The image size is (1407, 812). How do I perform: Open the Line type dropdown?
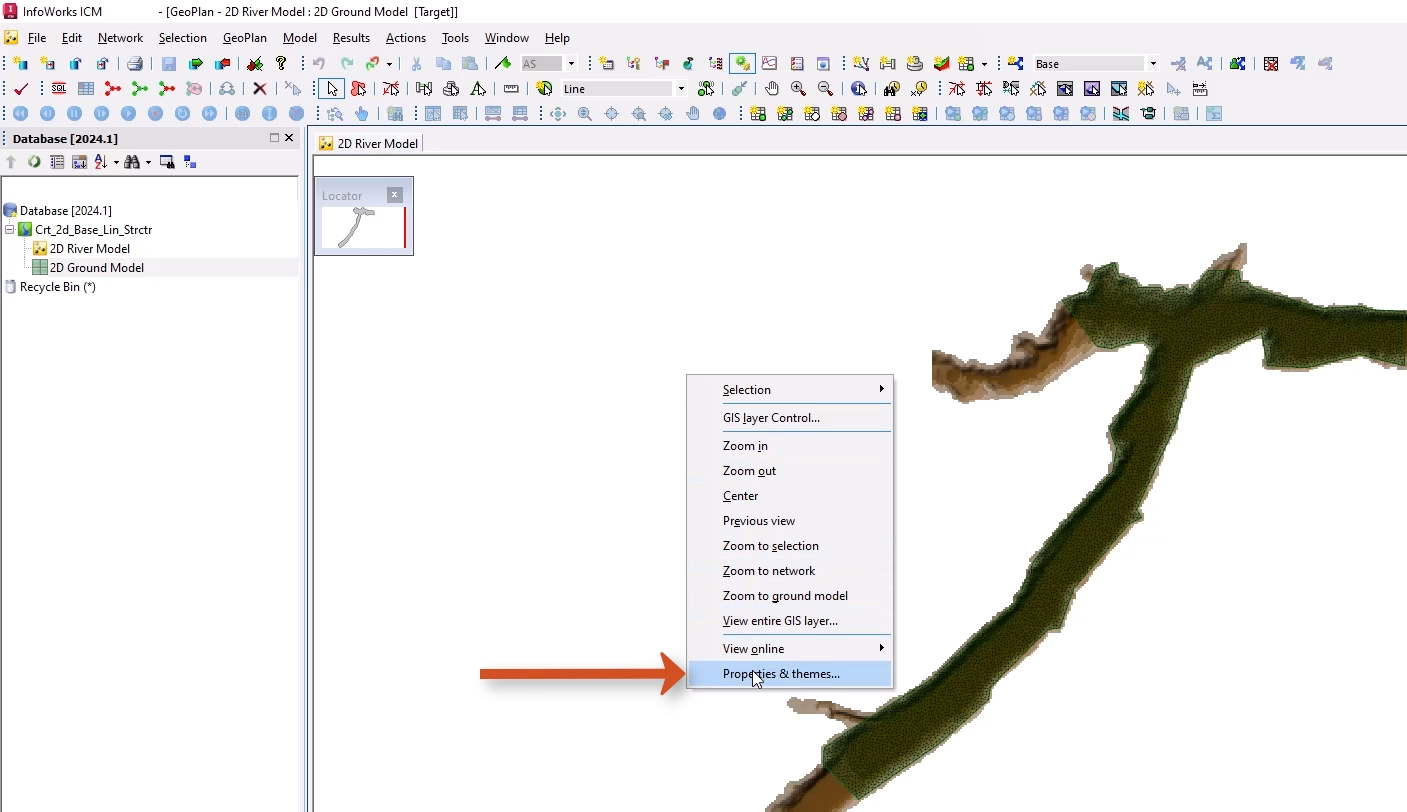tap(681, 89)
